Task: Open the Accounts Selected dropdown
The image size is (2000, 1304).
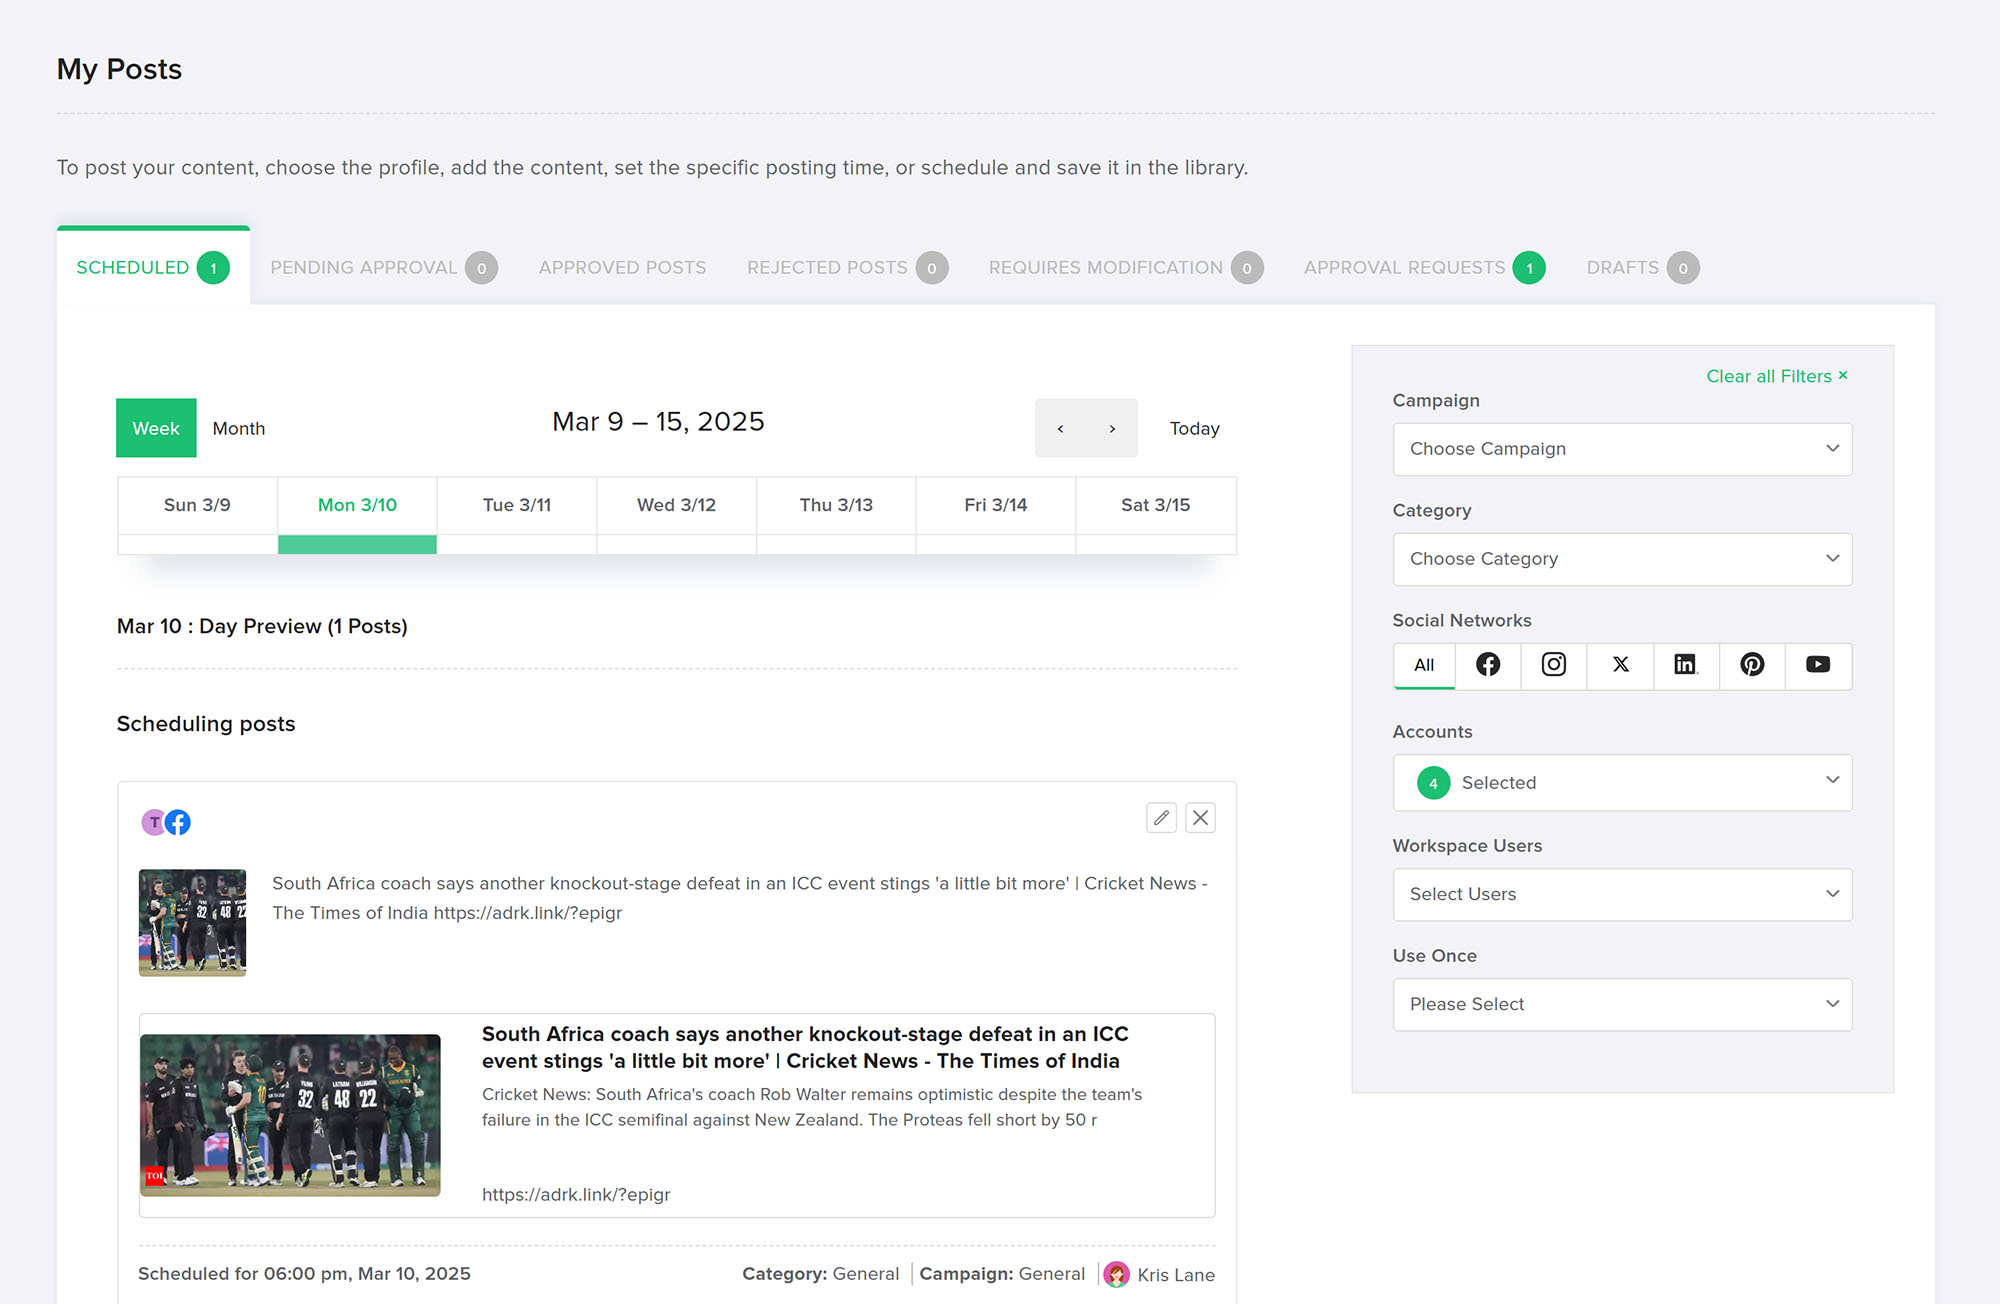Action: coord(1621,783)
